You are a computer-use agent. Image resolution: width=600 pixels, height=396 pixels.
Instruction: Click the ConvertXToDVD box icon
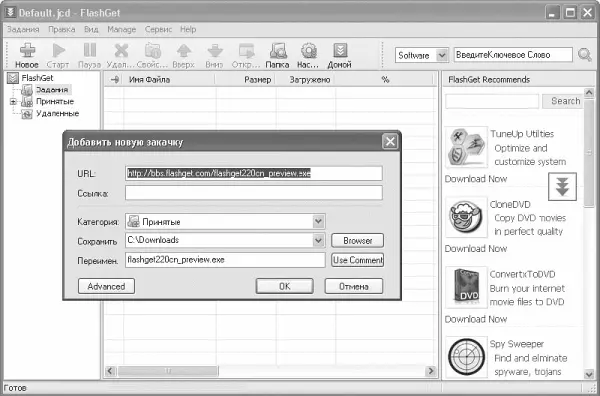pyautogui.click(x=466, y=287)
